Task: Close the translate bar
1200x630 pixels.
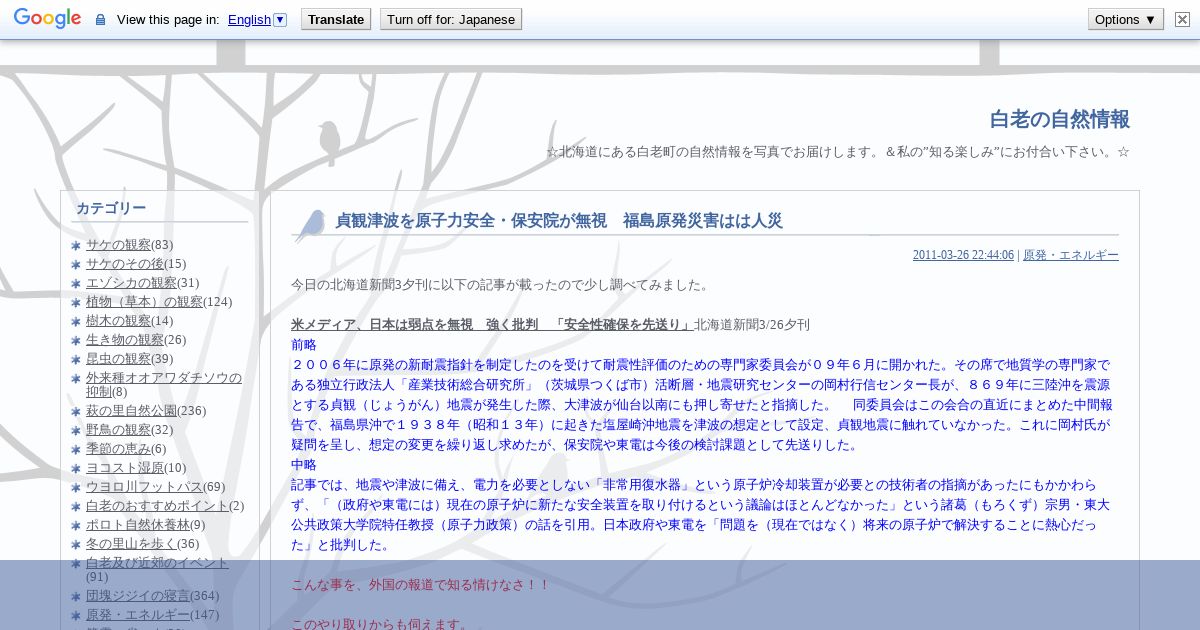Action: (x=1182, y=19)
